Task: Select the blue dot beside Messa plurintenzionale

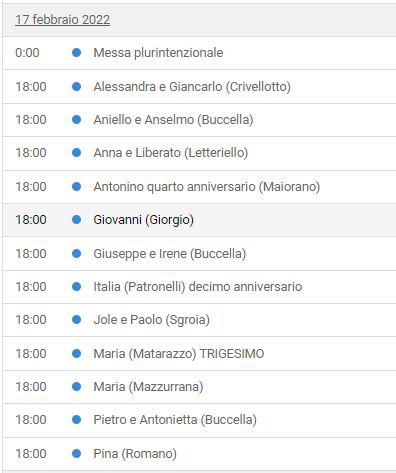Action: click(x=76, y=53)
